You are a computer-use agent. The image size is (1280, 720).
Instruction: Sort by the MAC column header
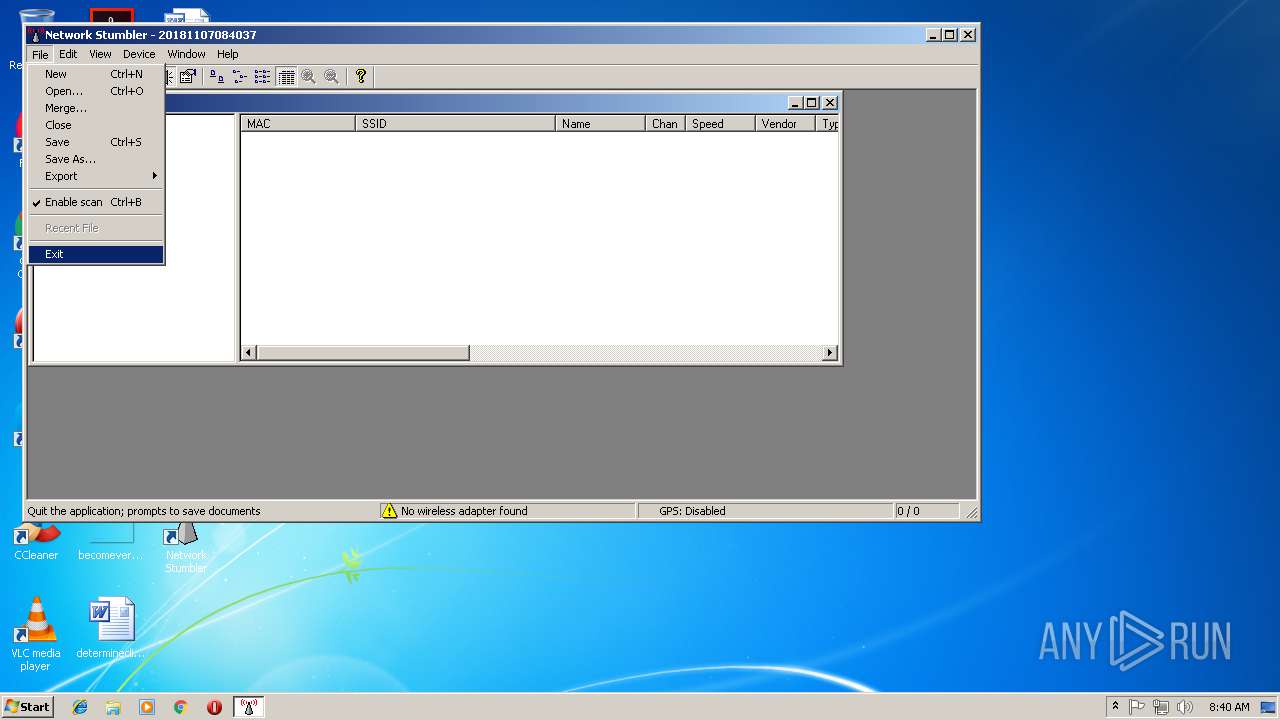(298, 124)
